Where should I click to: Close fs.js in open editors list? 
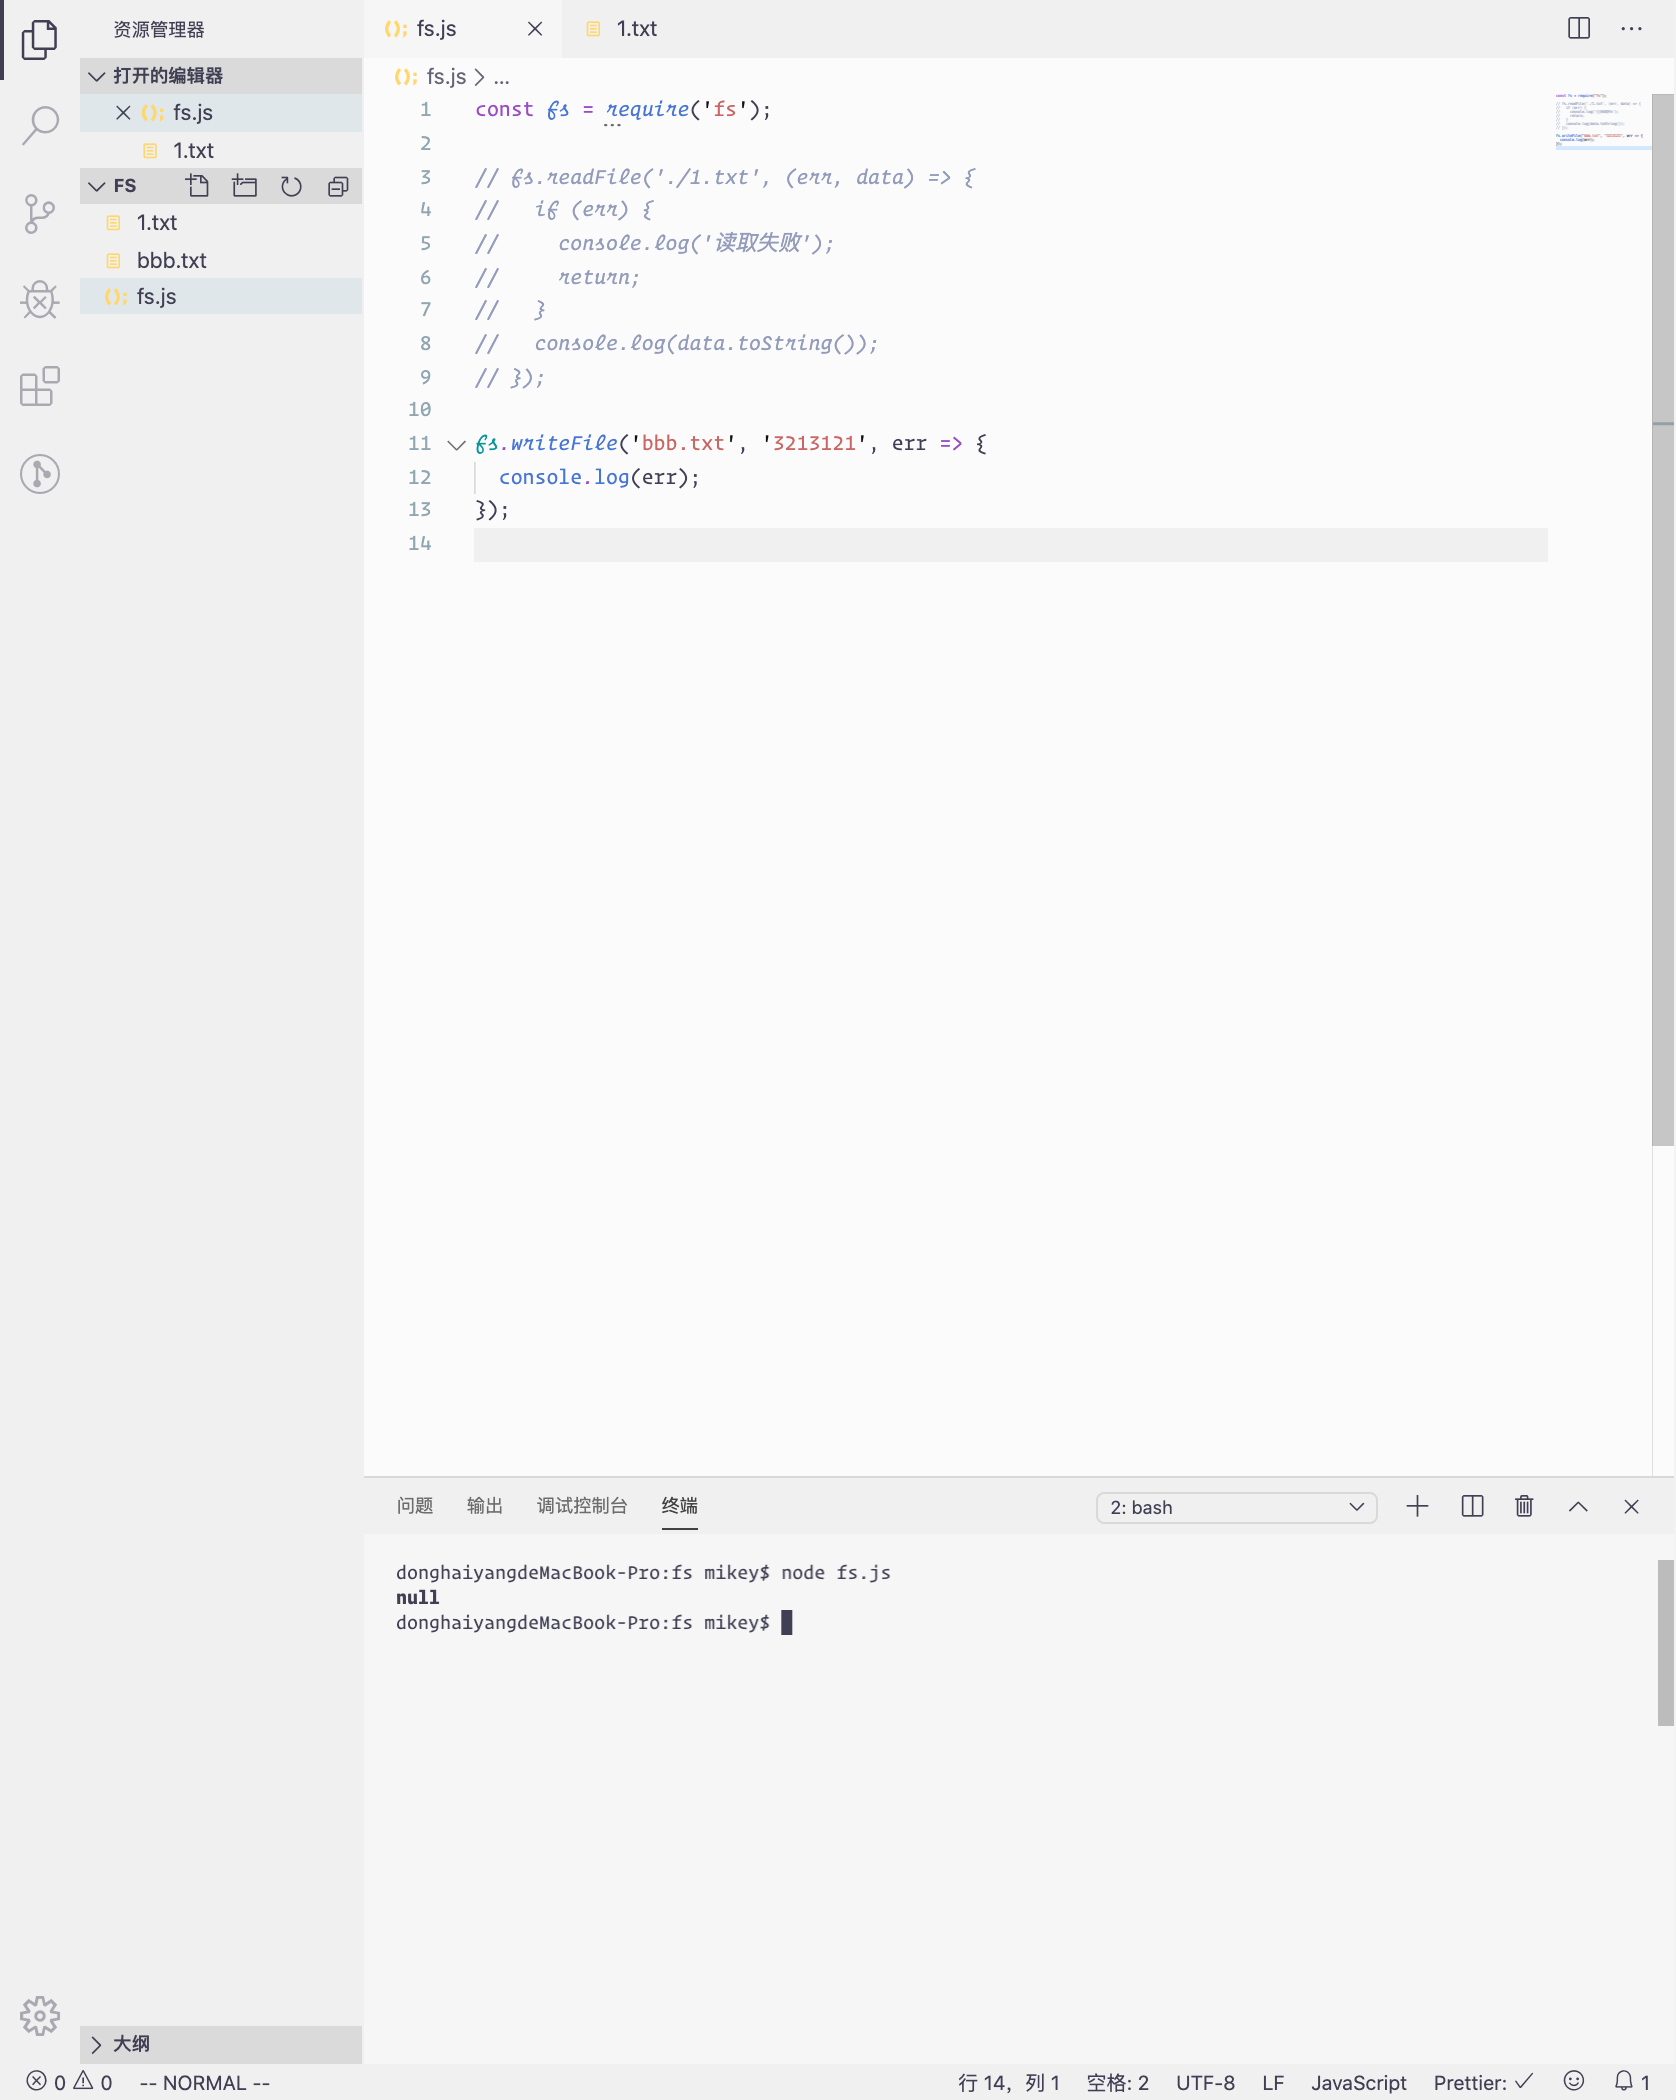(123, 112)
